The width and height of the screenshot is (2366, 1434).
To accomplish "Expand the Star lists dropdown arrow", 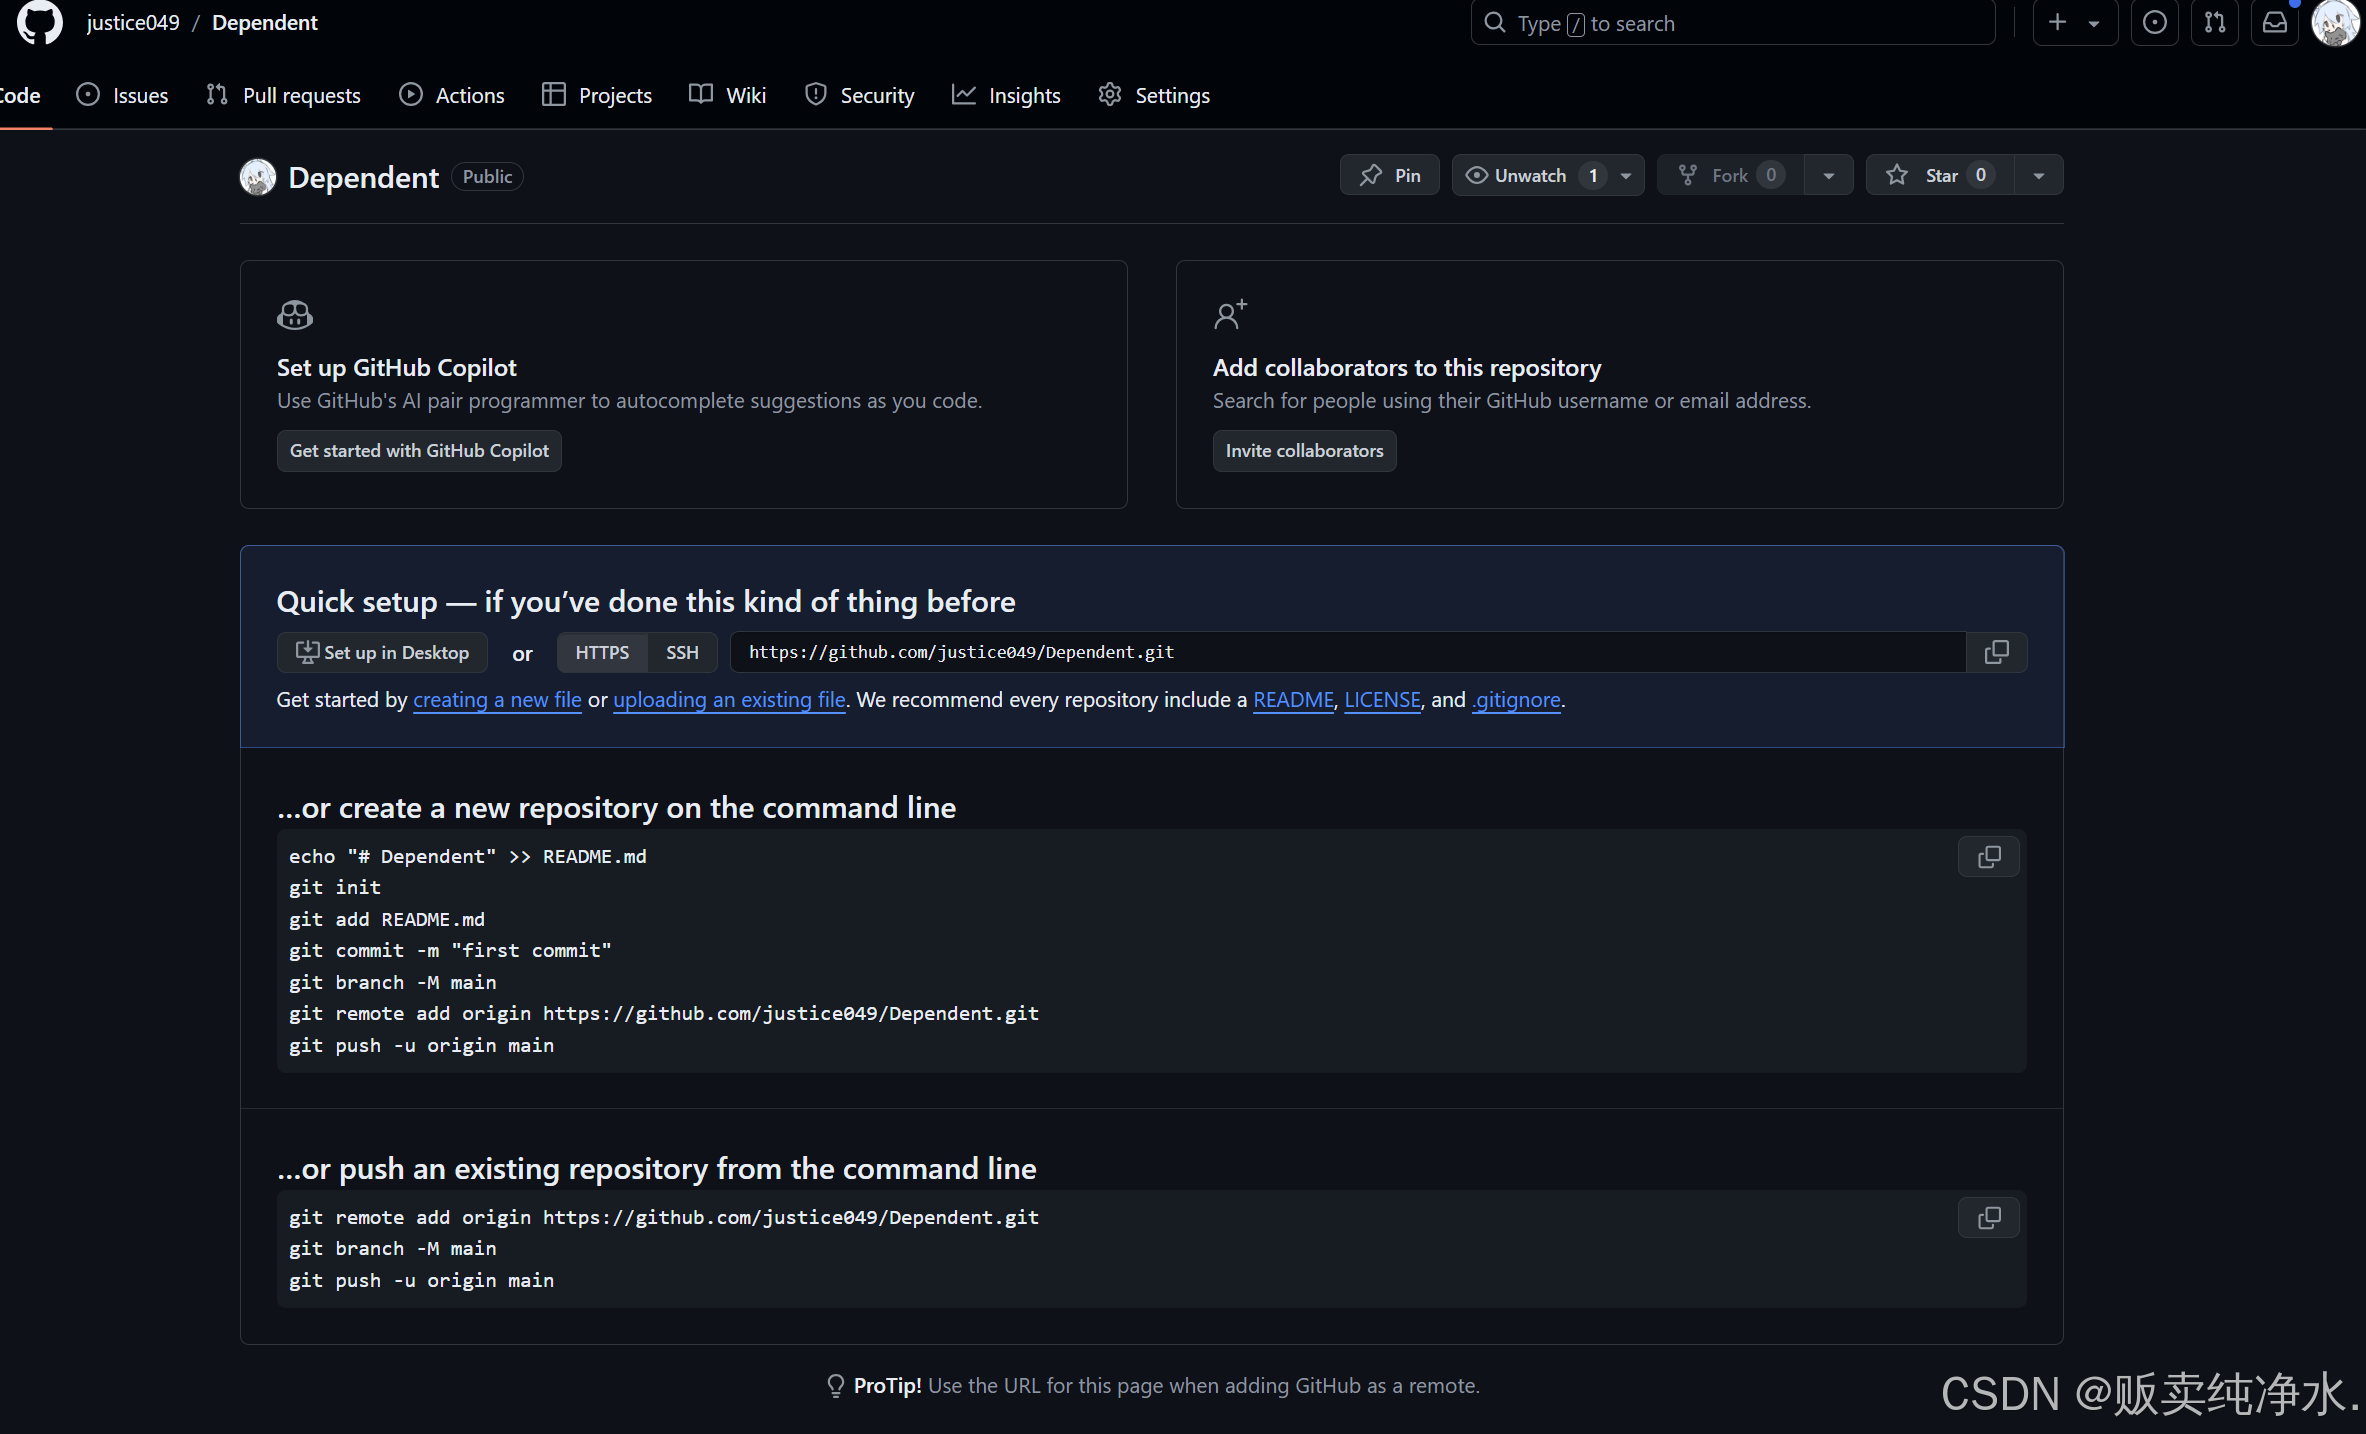I will (x=2039, y=176).
